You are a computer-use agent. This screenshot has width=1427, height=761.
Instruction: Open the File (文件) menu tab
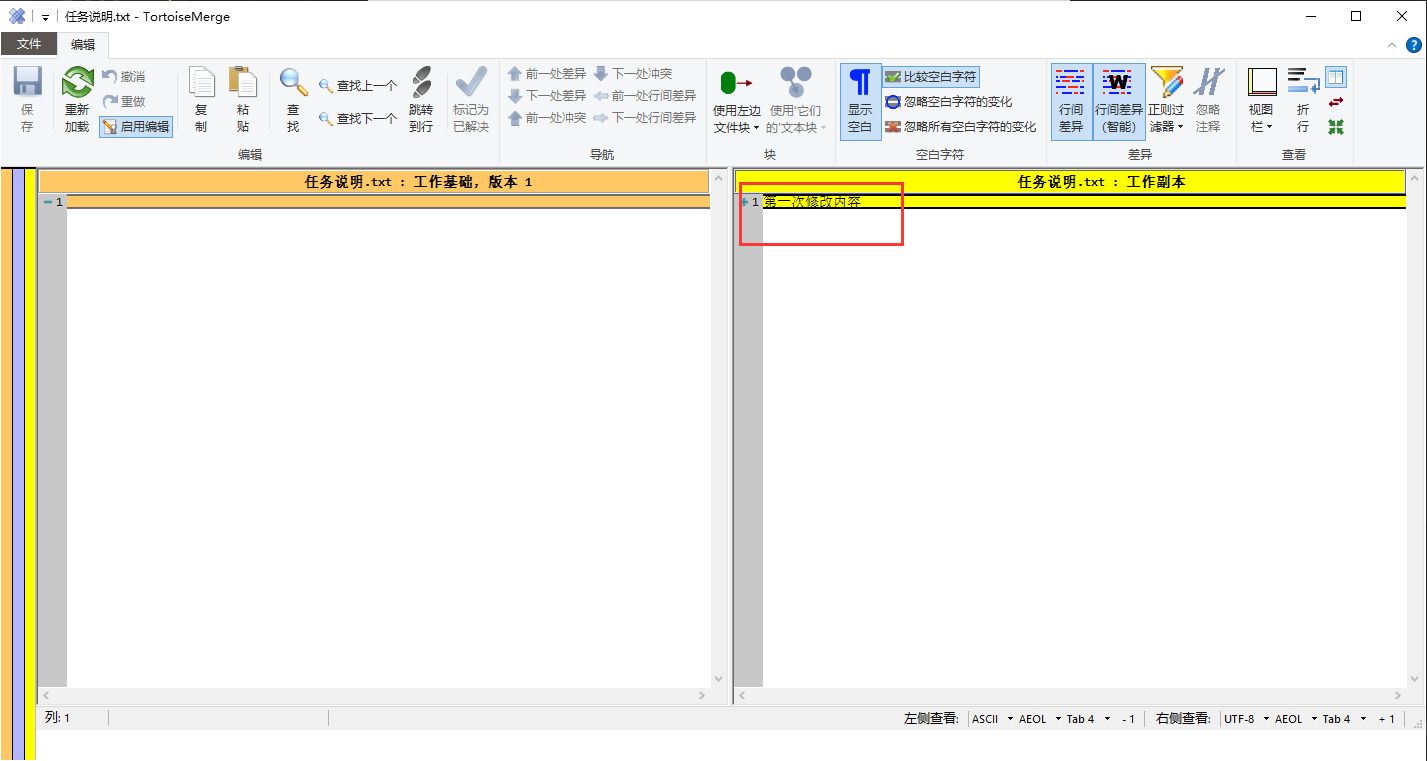click(x=29, y=44)
